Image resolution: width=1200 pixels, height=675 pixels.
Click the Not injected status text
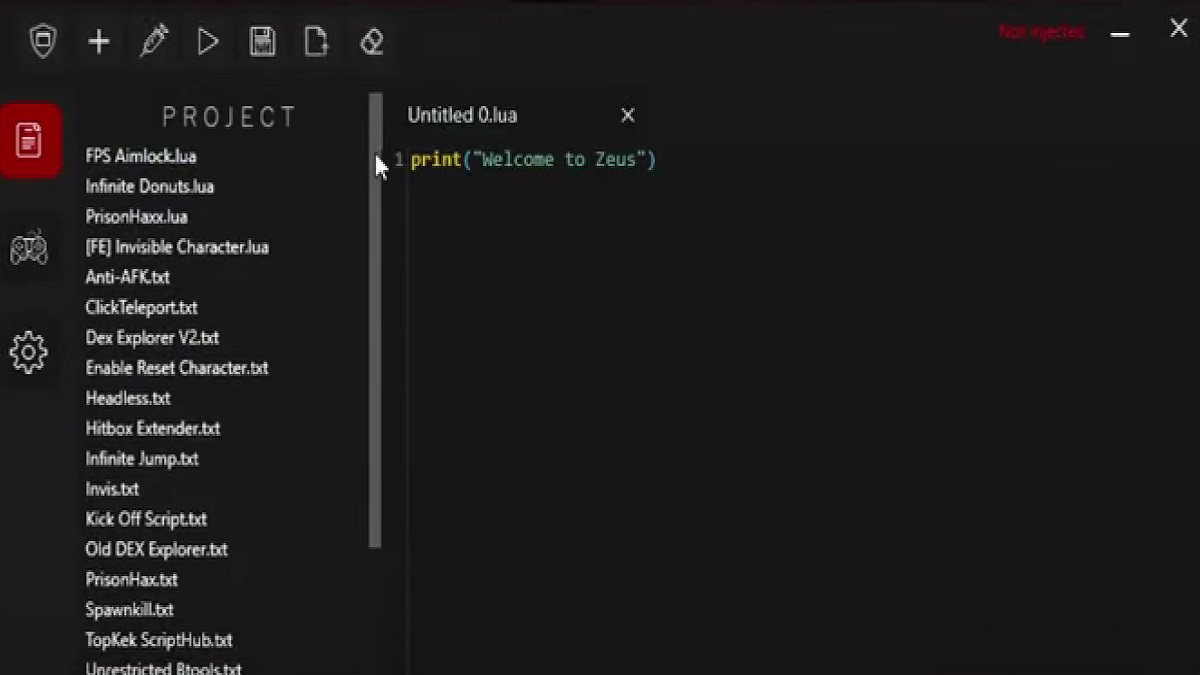(1040, 31)
